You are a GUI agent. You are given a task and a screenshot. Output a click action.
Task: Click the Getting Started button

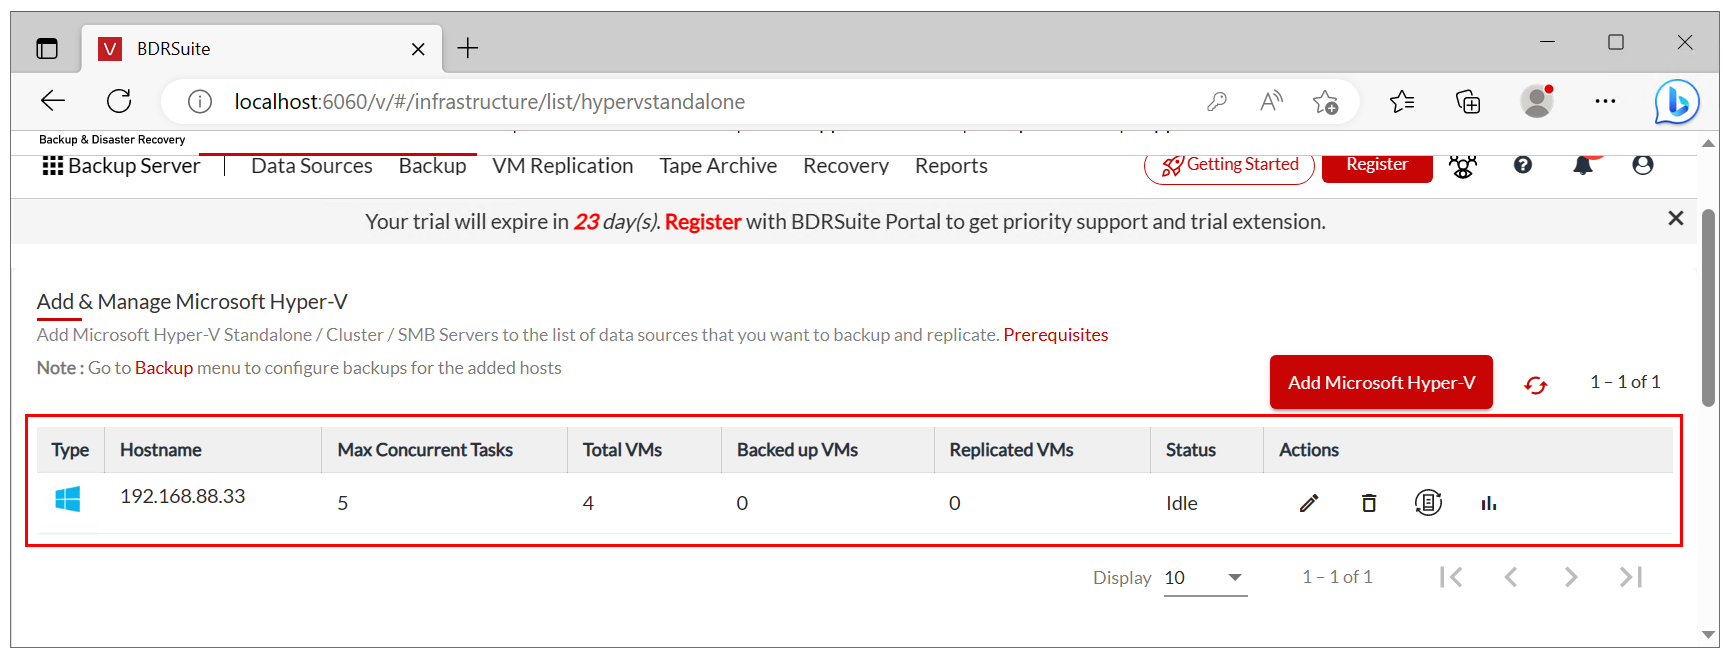pyautogui.click(x=1229, y=165)
